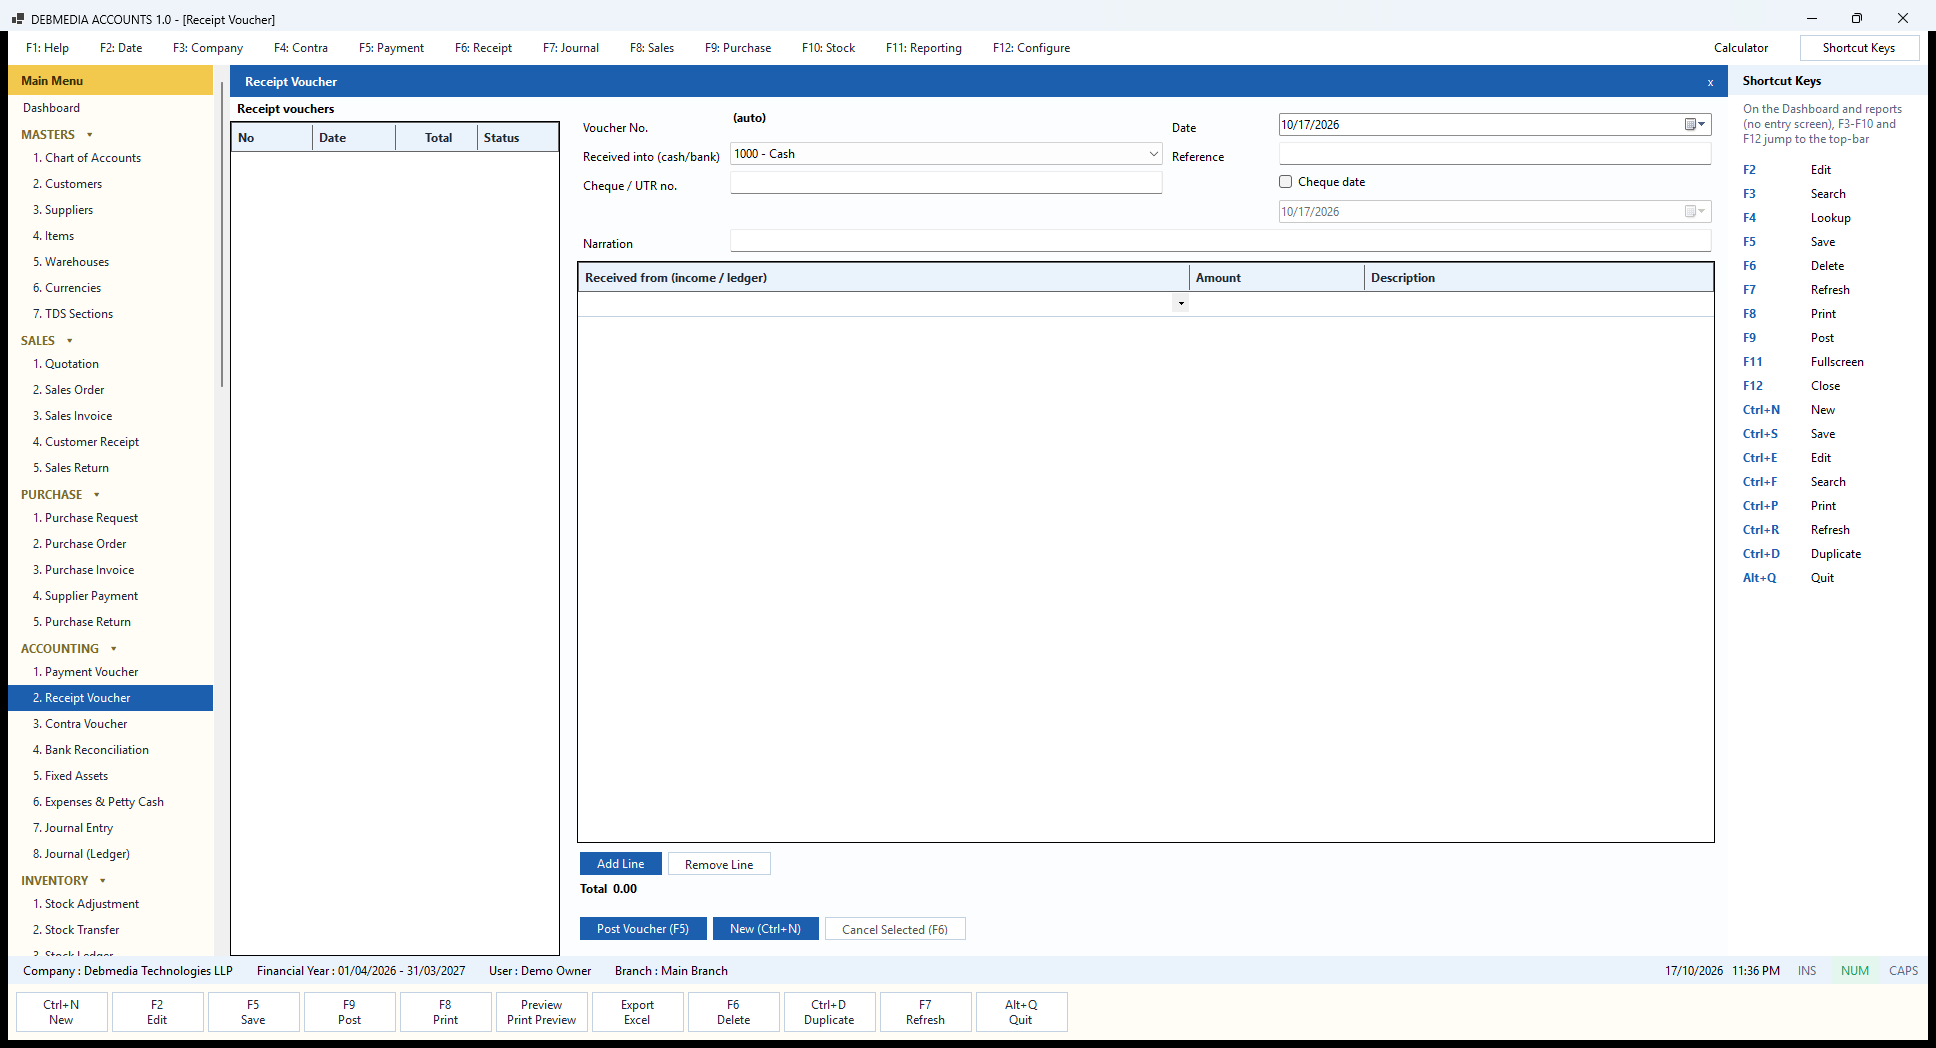Screen dimensions: 1936x1048
Task: Sort receipt vouchers by Status column
Action: click(518, 138)
